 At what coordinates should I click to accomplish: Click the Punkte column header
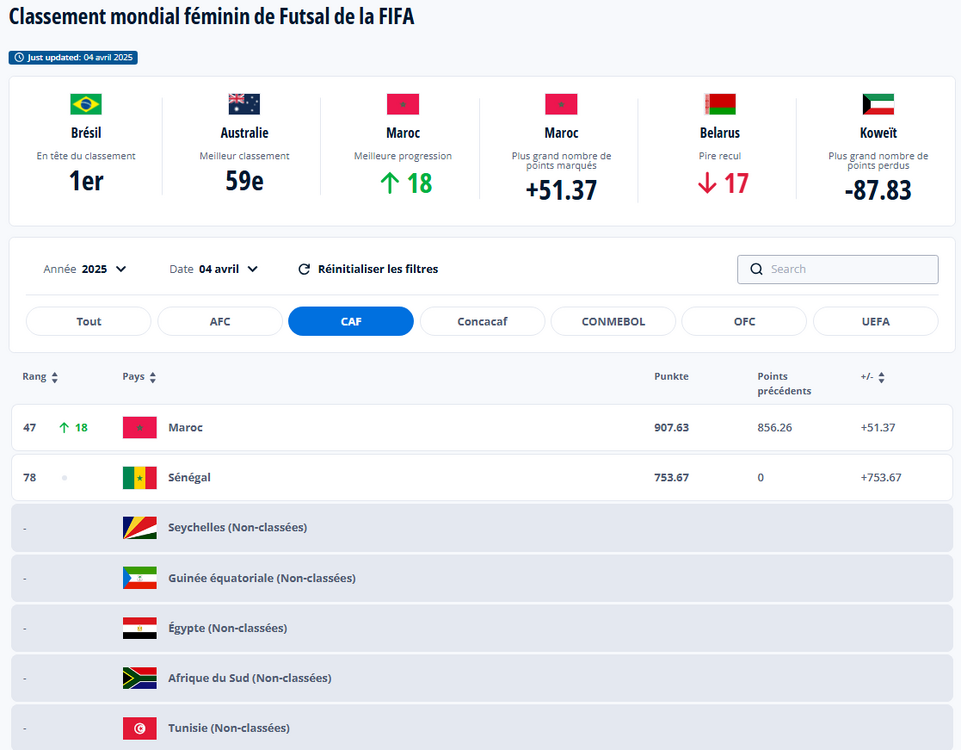(671, 377)
